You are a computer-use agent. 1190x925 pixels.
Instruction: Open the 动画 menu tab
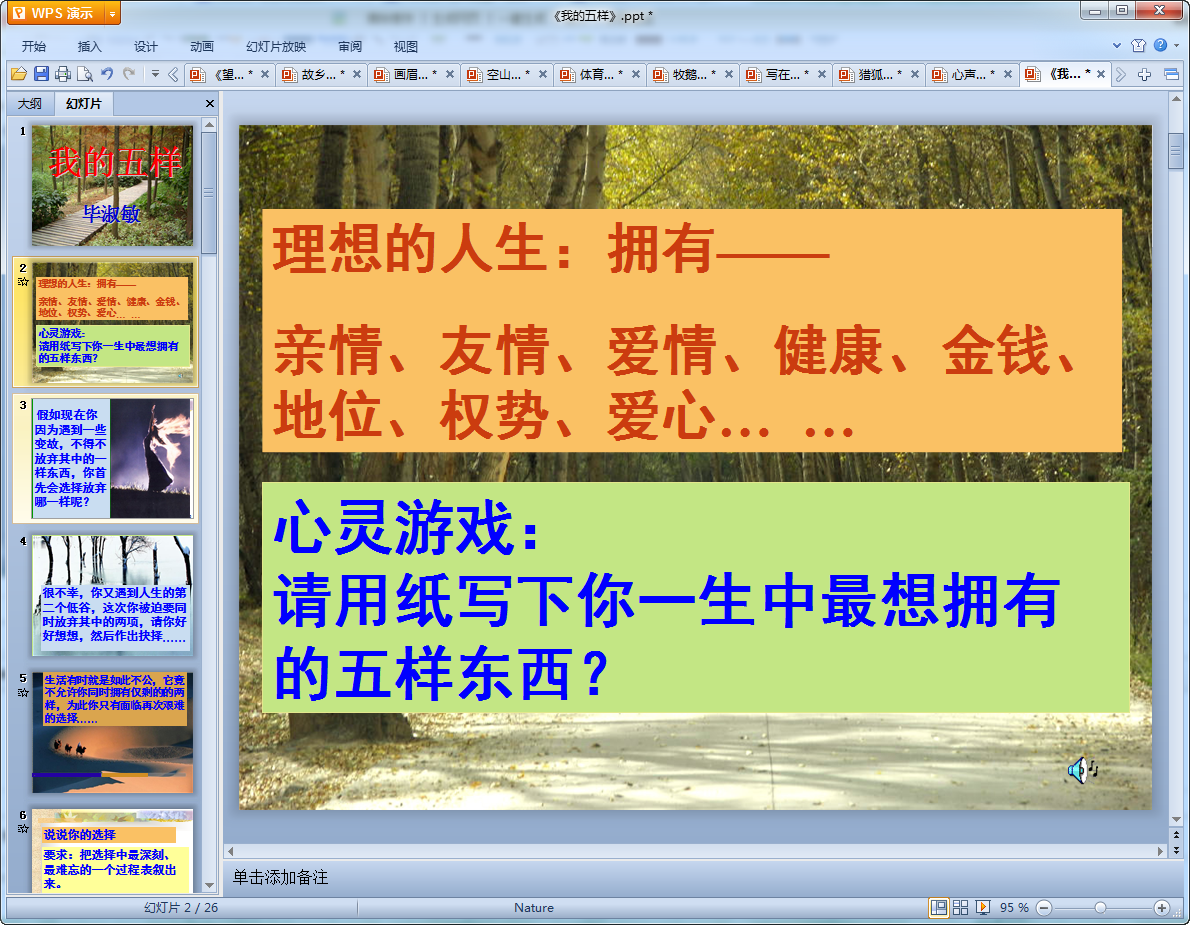(x=202, y=46)
